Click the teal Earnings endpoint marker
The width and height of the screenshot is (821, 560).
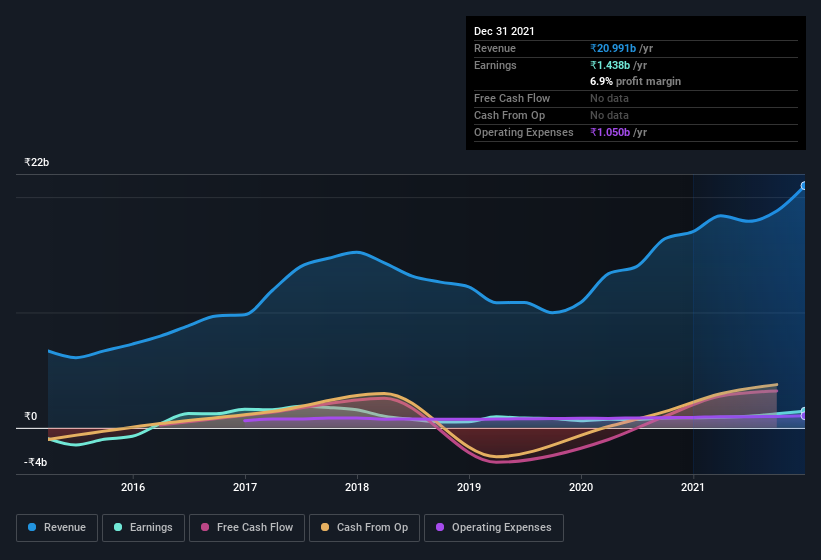click(804, 411)
